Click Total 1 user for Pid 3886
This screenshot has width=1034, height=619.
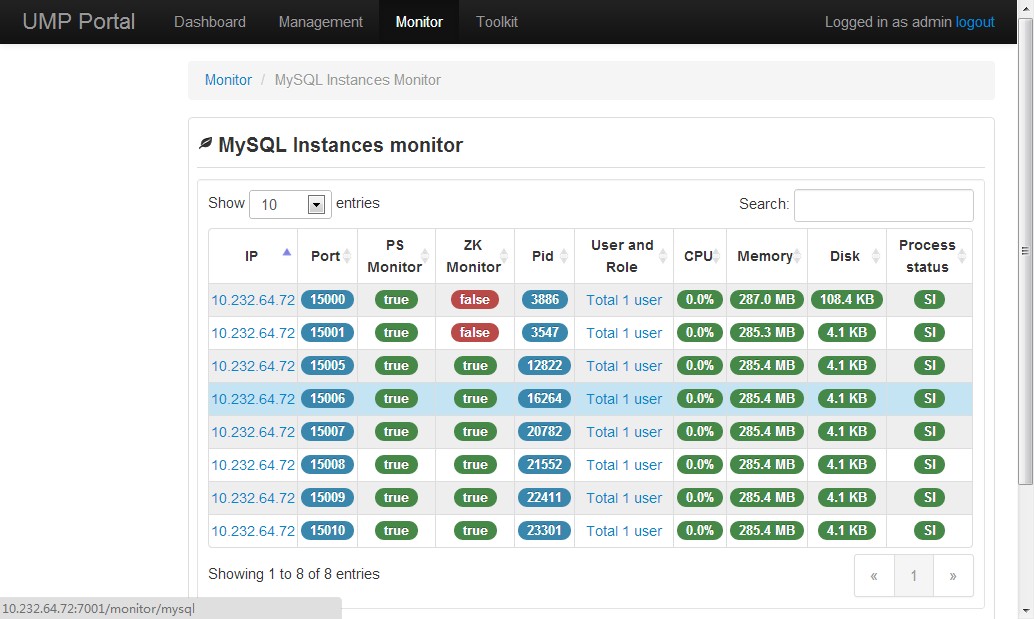pyautogui.click(x=624, y=300)
